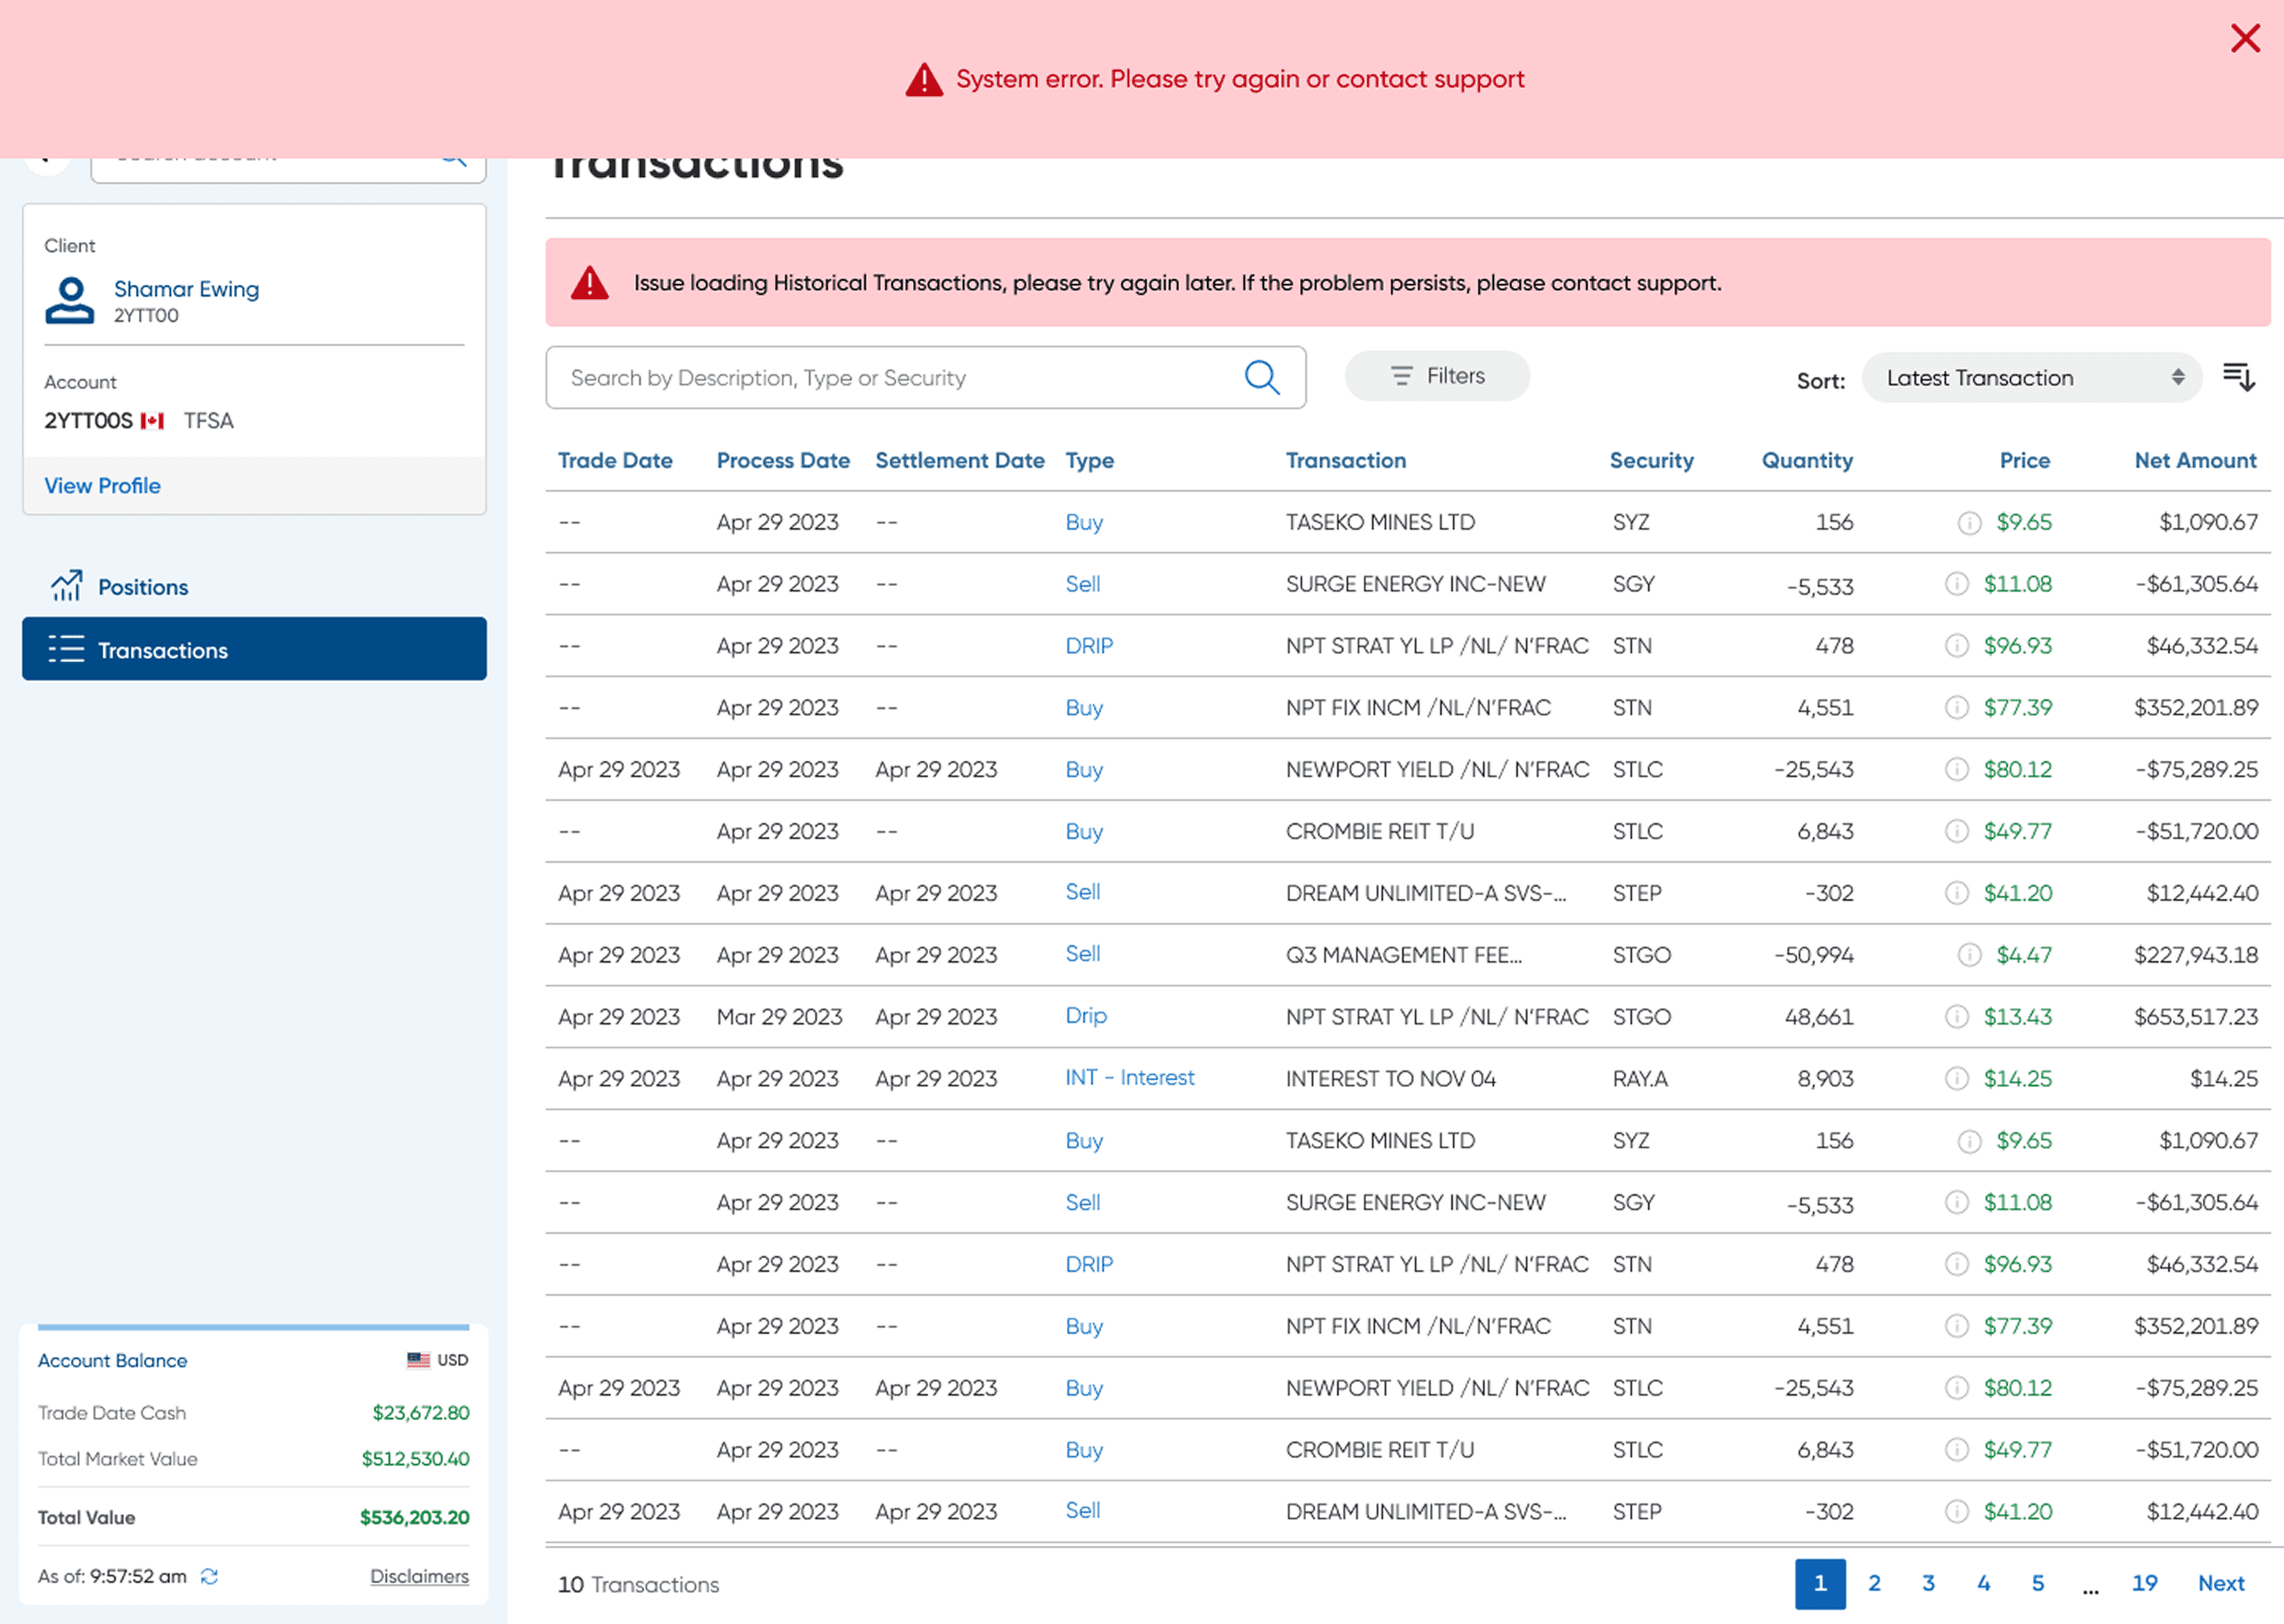Open View Profile link
This screenshot has width=2284, height=1624.
click(x=102, y=486)
